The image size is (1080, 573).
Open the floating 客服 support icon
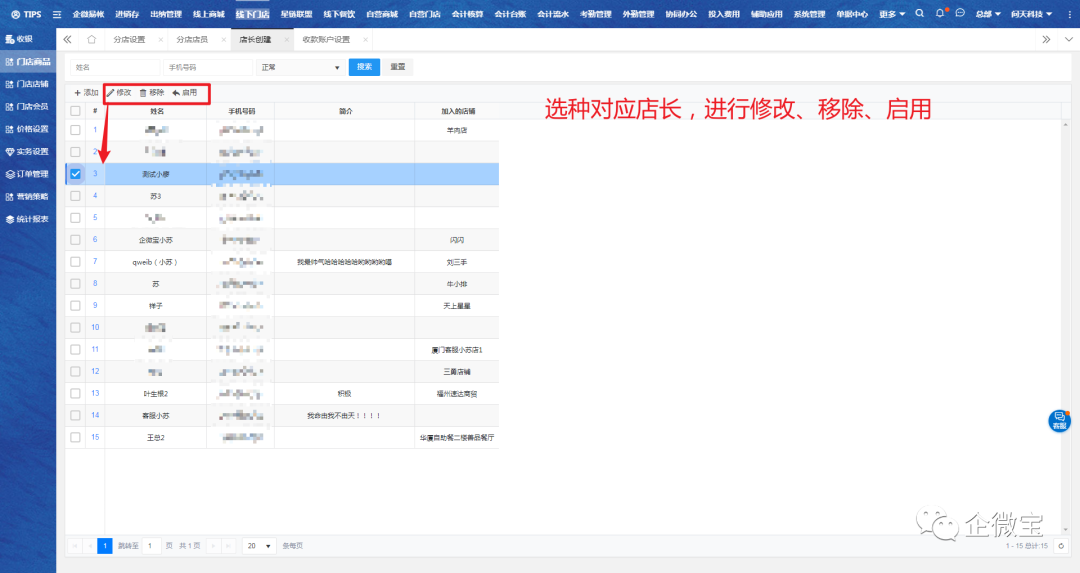[1059, 420]
